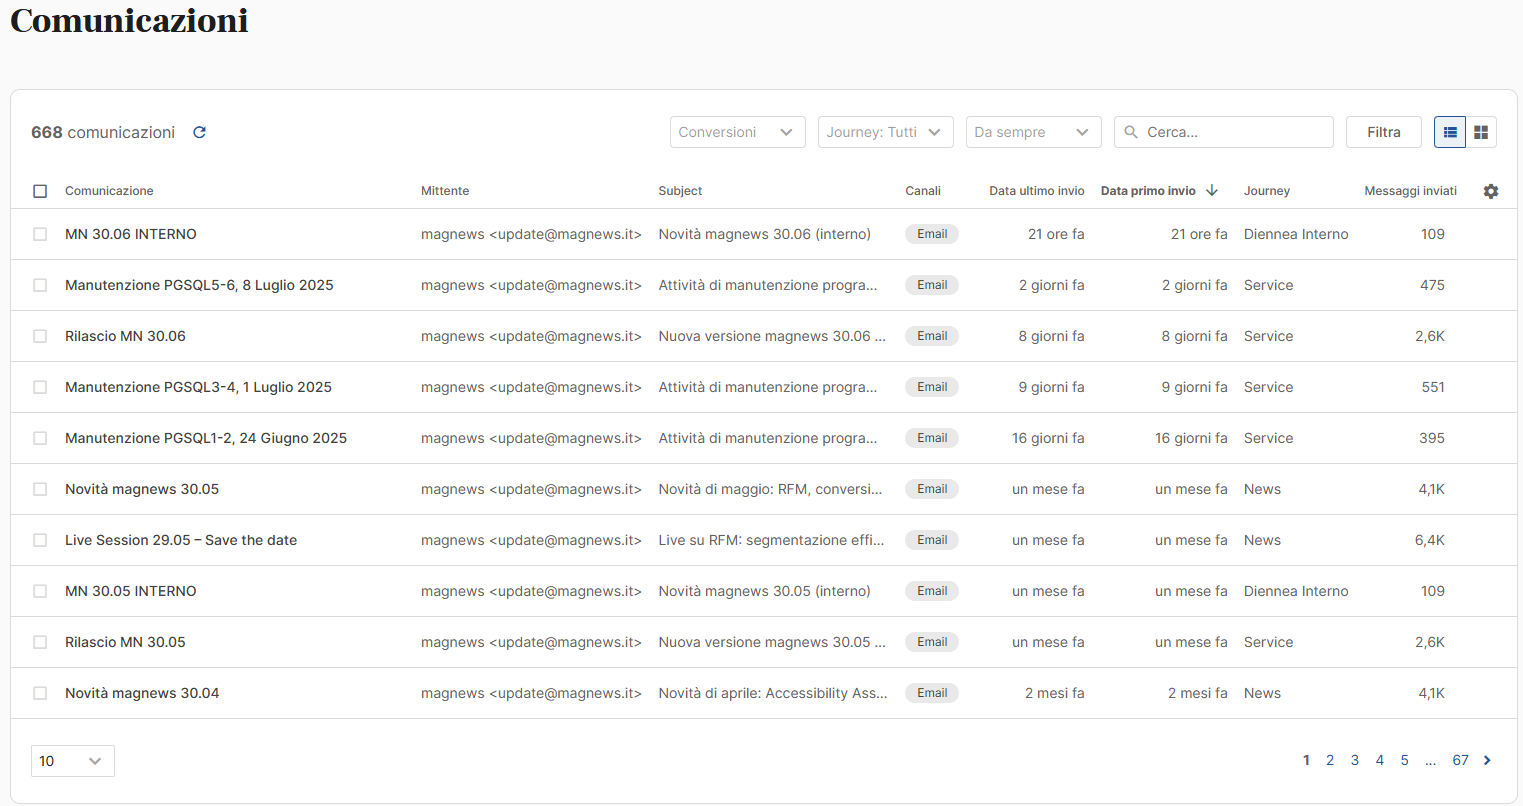This screenshot has width=1523, height=806.
Task: Click Email badge in MN 30.06 INTERNO row
Action: click(932, 234)
